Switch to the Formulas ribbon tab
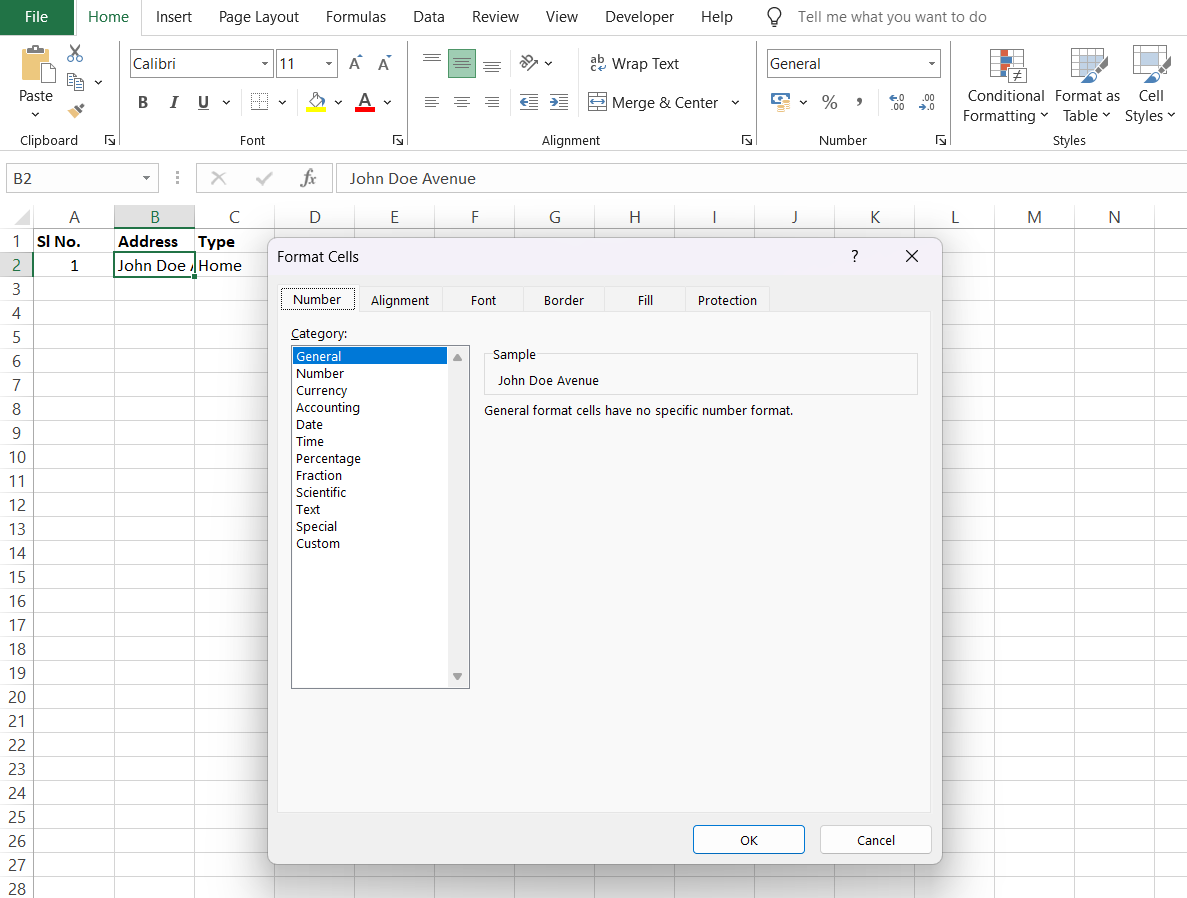The height and width of the screenshot is (898, 1187). point(356,17)
